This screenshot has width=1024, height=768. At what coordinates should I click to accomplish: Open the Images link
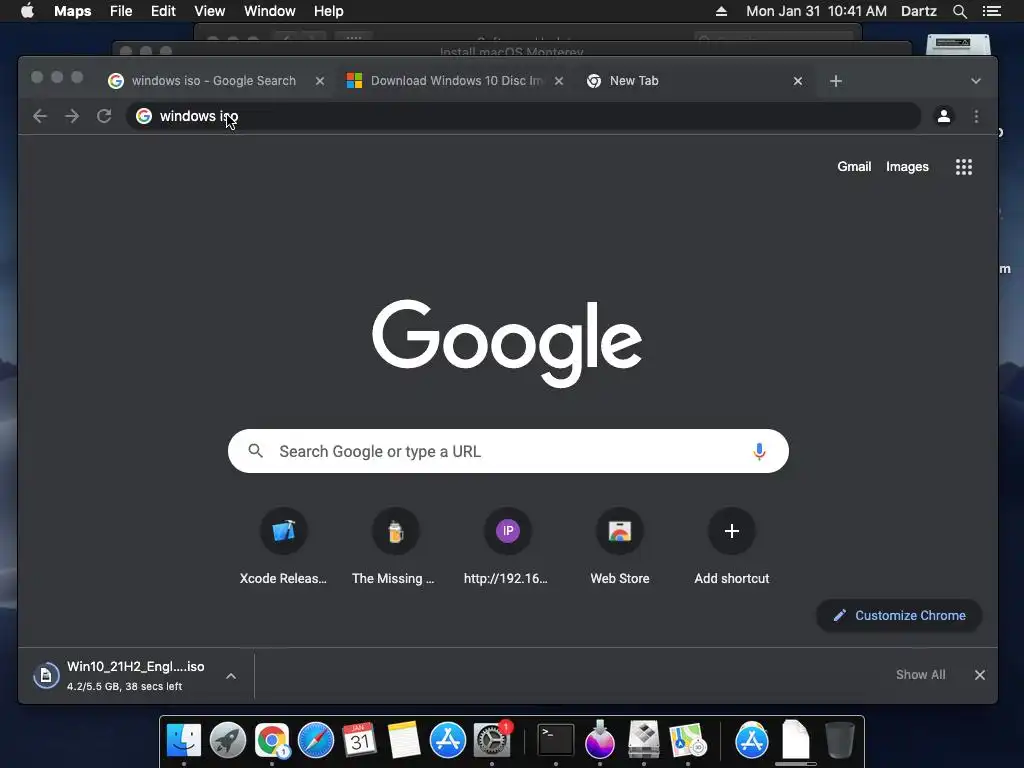907,167
